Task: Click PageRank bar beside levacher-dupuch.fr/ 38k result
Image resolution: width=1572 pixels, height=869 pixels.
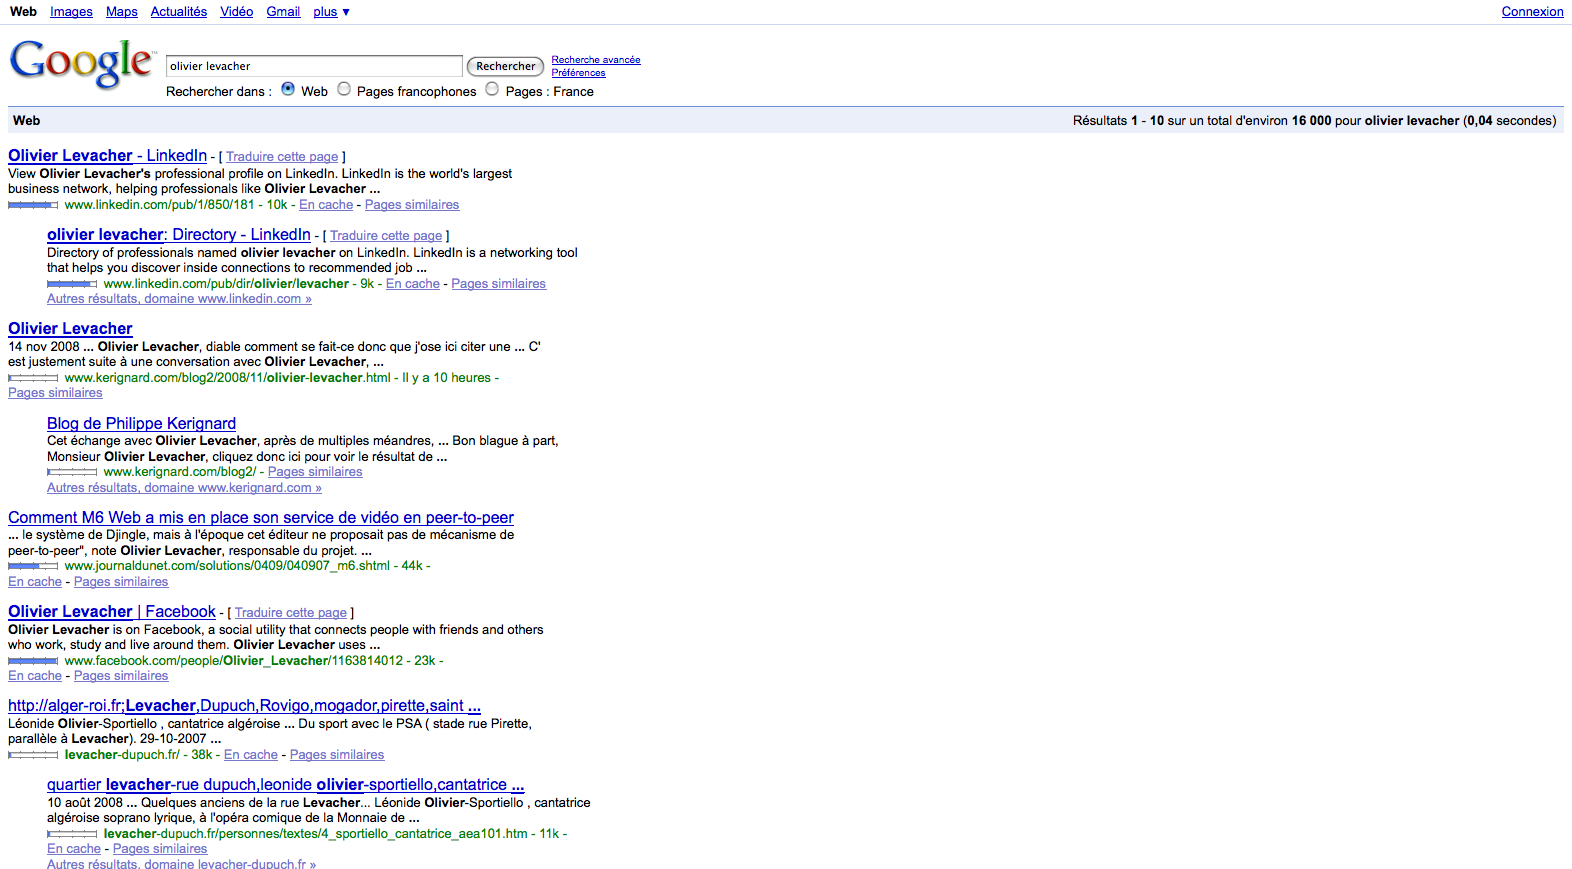Action: click(33, 755)
